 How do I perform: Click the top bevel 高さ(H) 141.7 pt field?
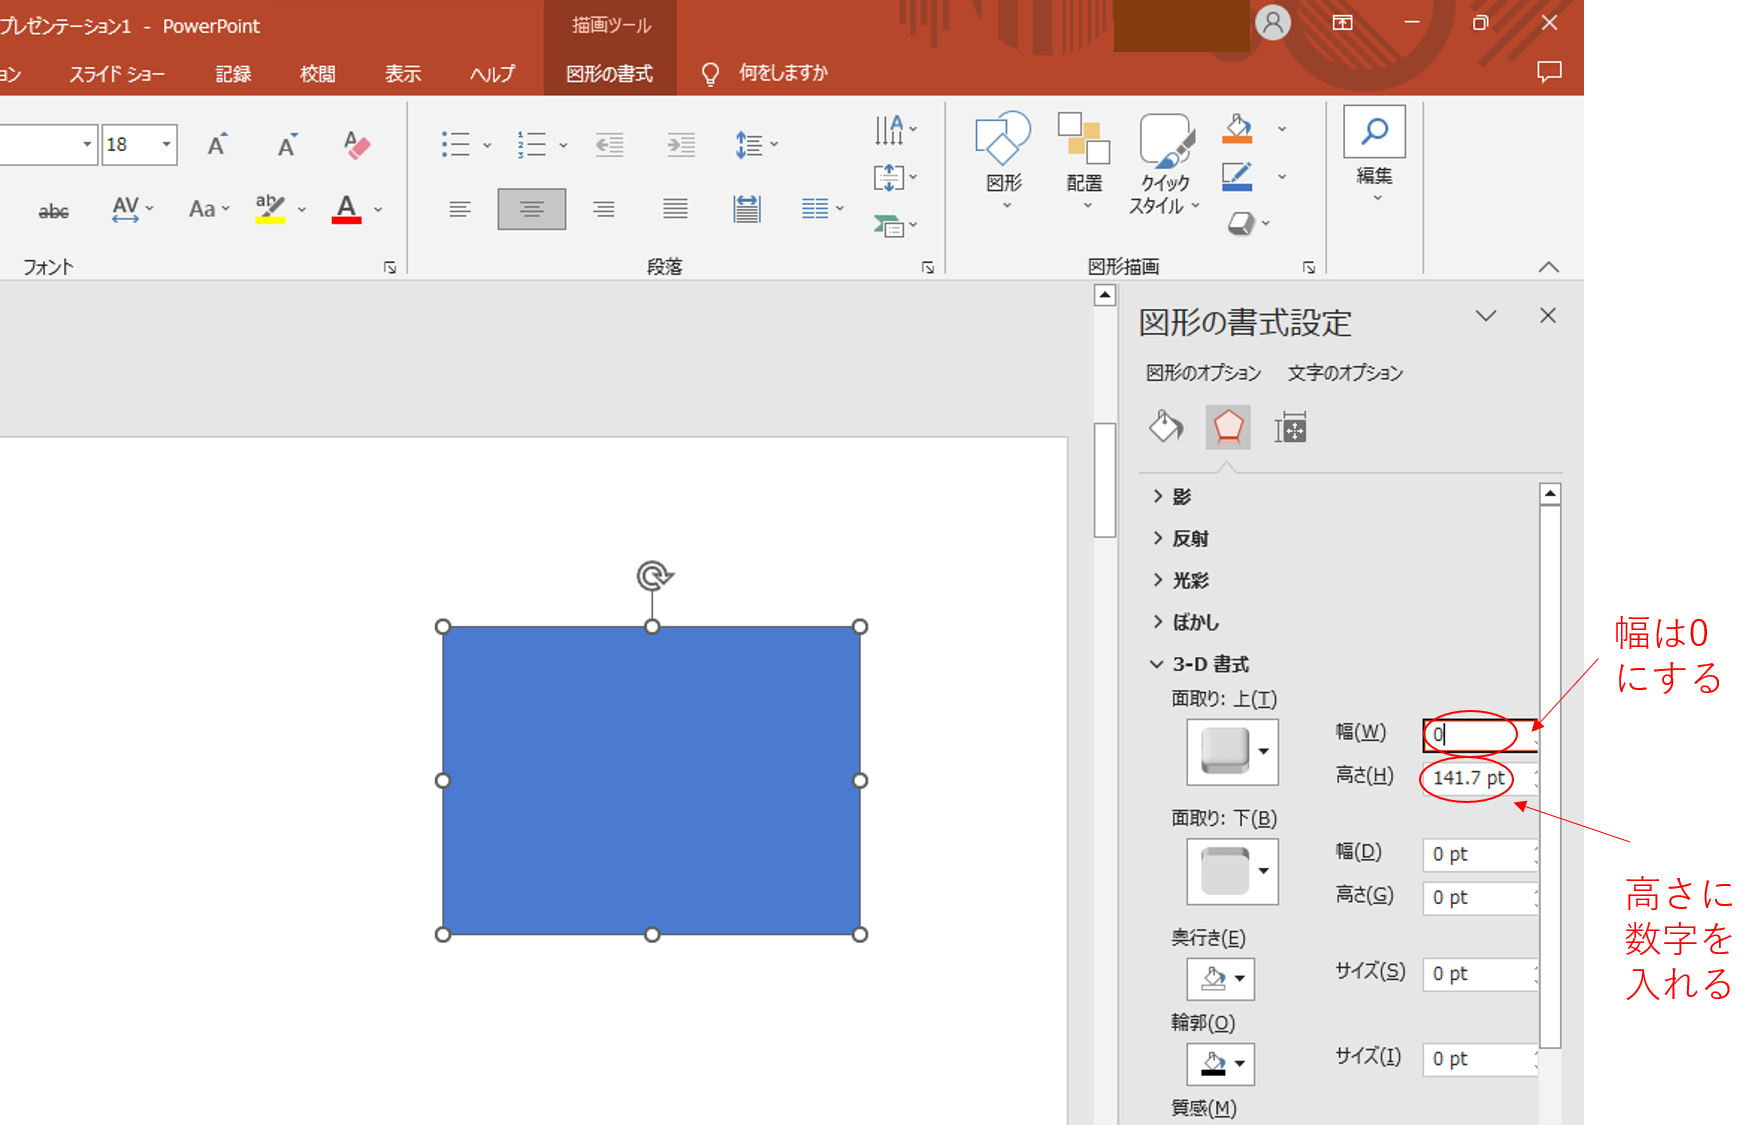(x=1479, y=778)
